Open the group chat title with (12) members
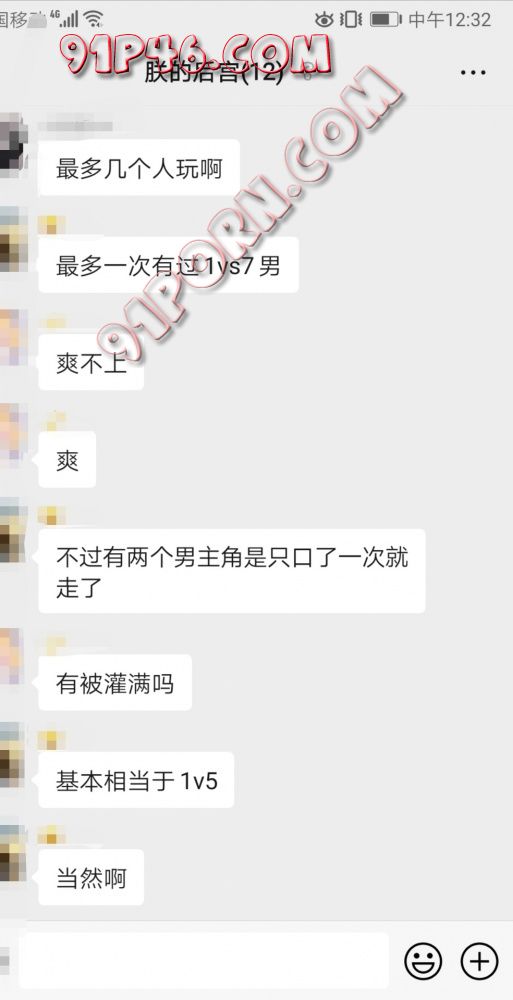 coord(214,72)
